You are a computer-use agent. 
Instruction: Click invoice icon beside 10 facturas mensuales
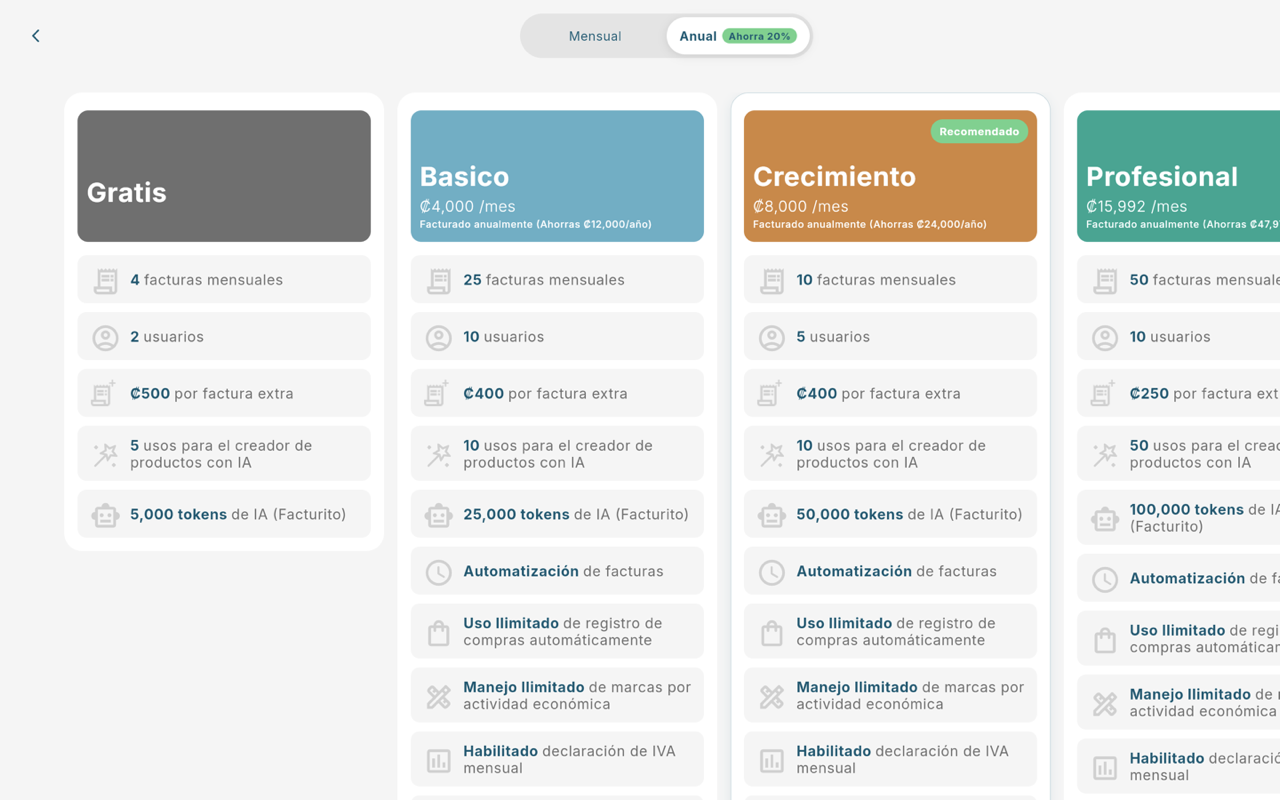click(772, 281)
